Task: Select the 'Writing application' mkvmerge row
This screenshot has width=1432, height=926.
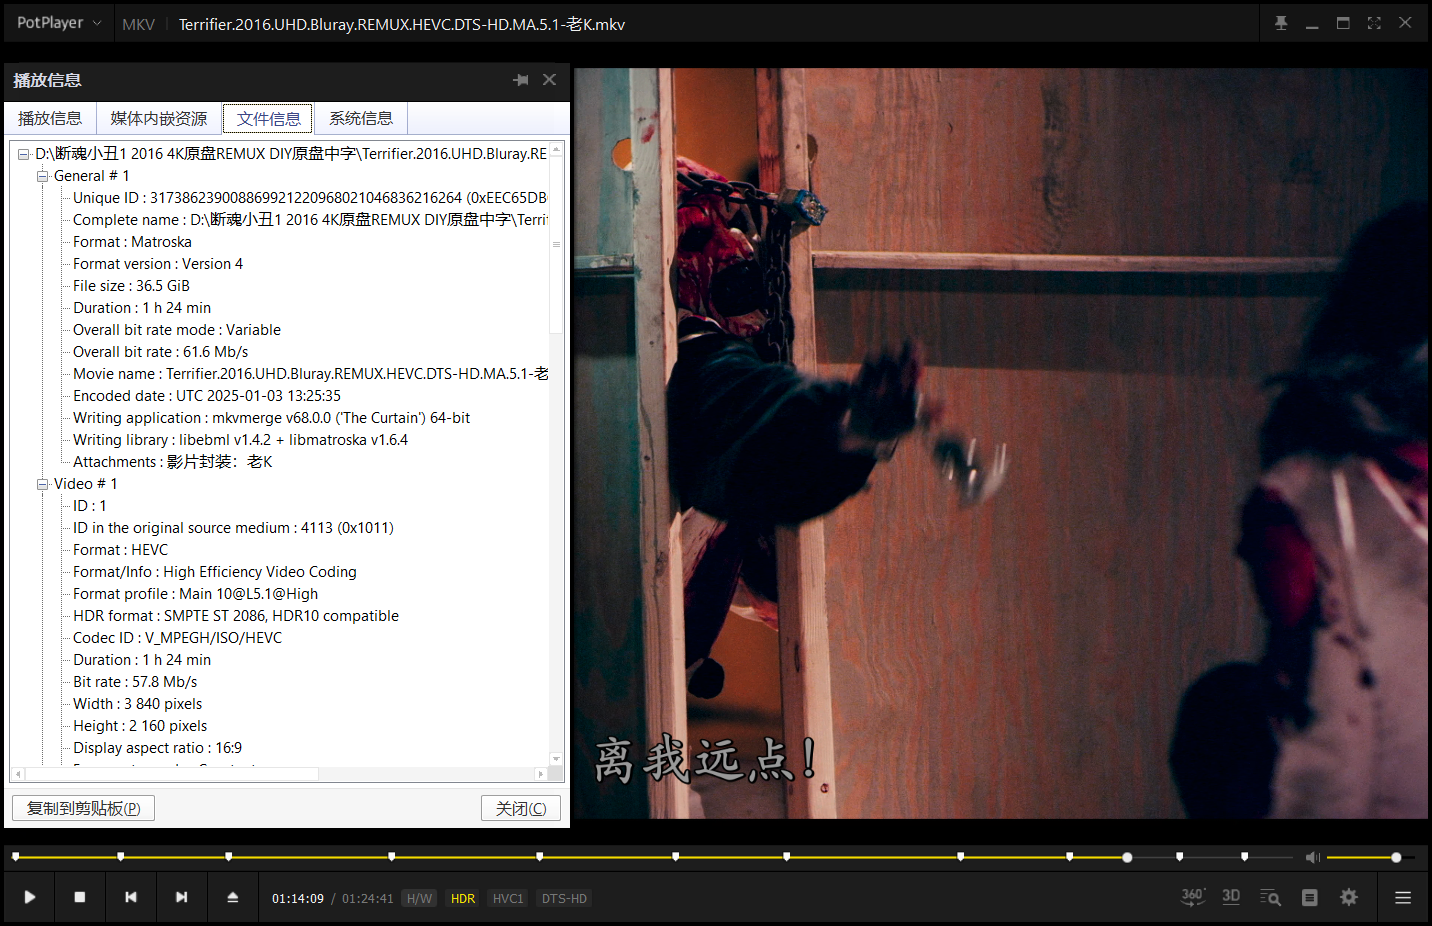Action: click(271, 418)
